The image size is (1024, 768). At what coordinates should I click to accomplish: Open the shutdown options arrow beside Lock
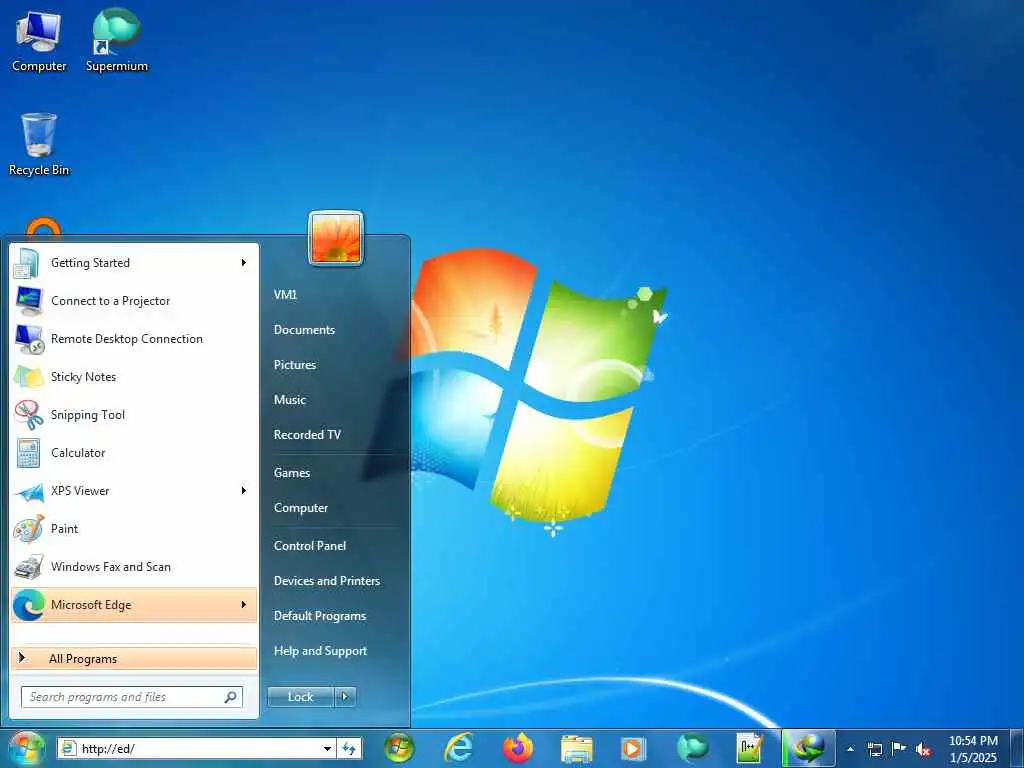[345, 697]
